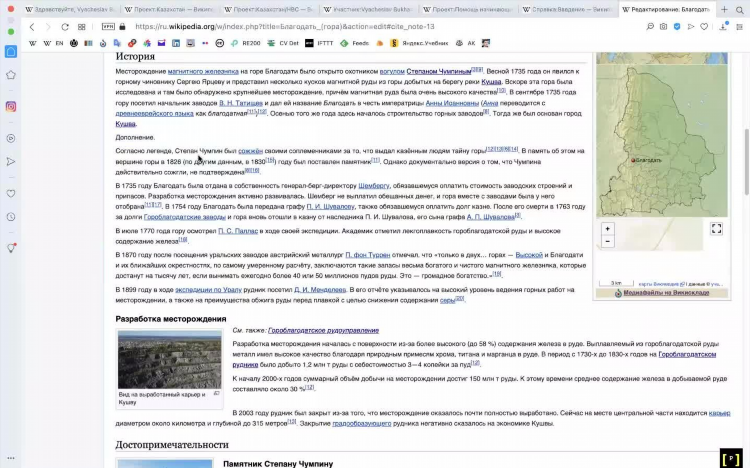Follow the 'экспедиции по Уралу' link

[x=209, y=290]
